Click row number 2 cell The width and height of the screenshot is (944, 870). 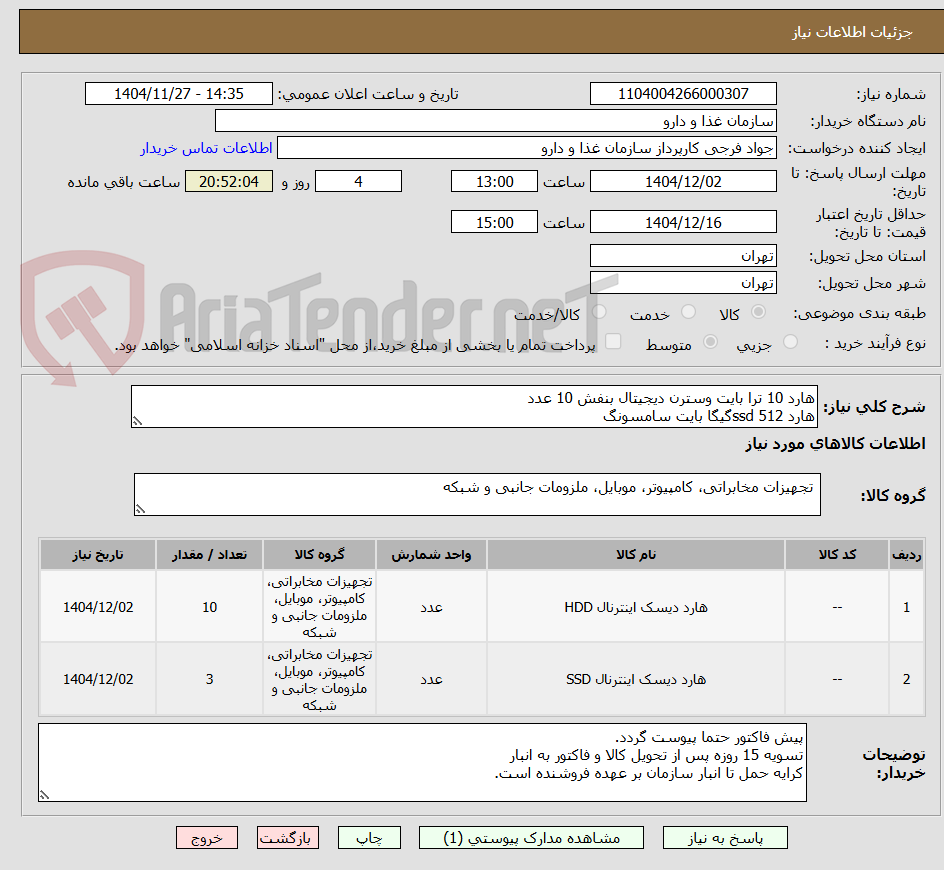click(x=906, y=679)
